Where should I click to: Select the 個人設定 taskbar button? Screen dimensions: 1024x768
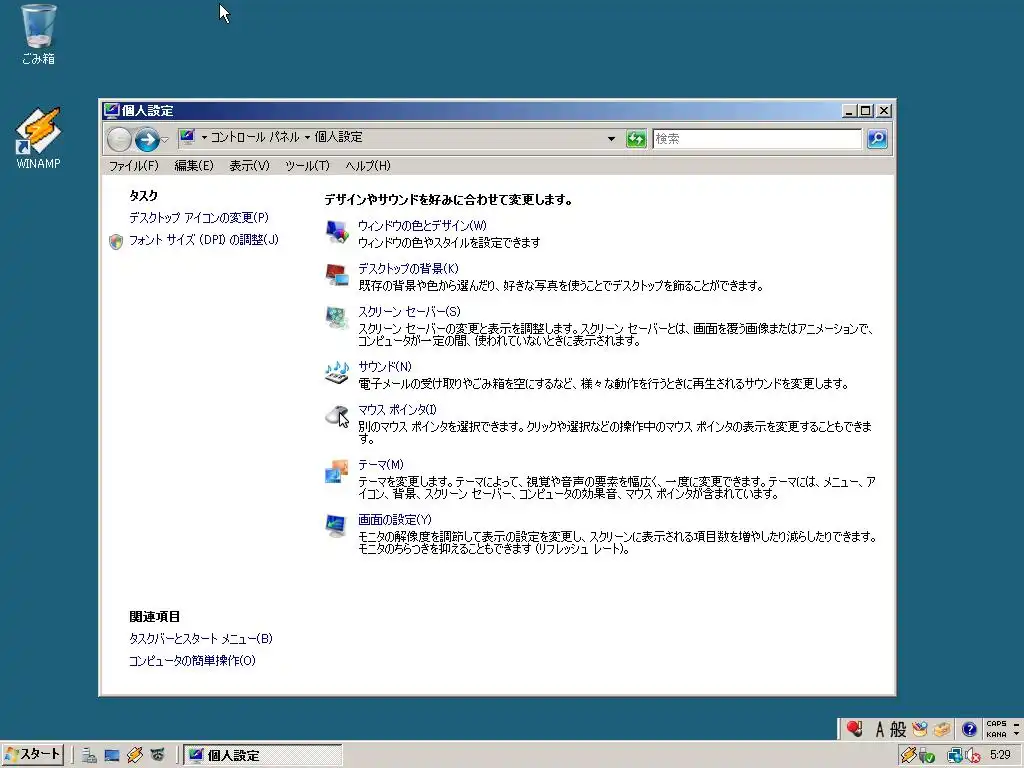(x=263, y=756)
